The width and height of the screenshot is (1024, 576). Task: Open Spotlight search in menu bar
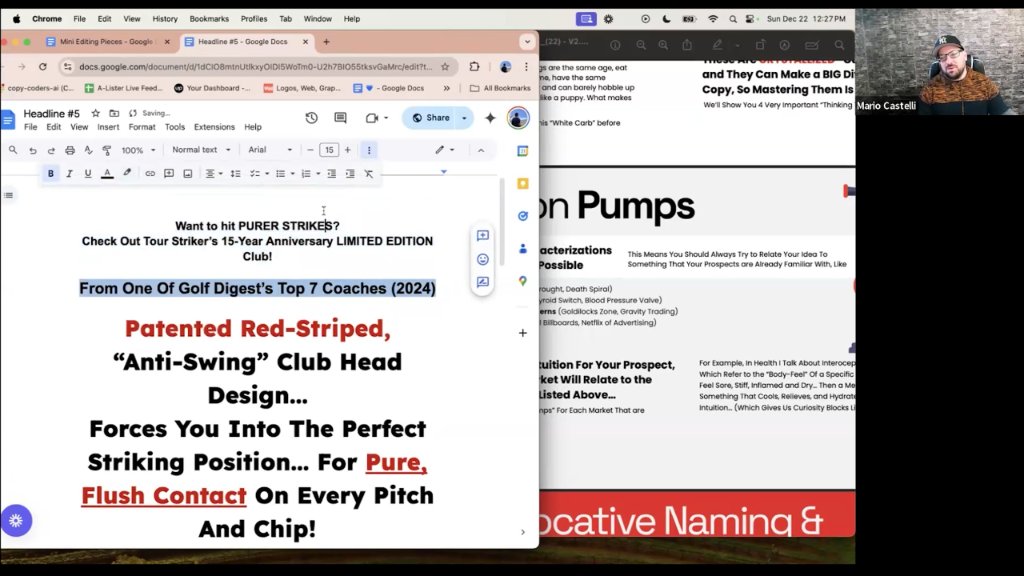coord(733,19)
